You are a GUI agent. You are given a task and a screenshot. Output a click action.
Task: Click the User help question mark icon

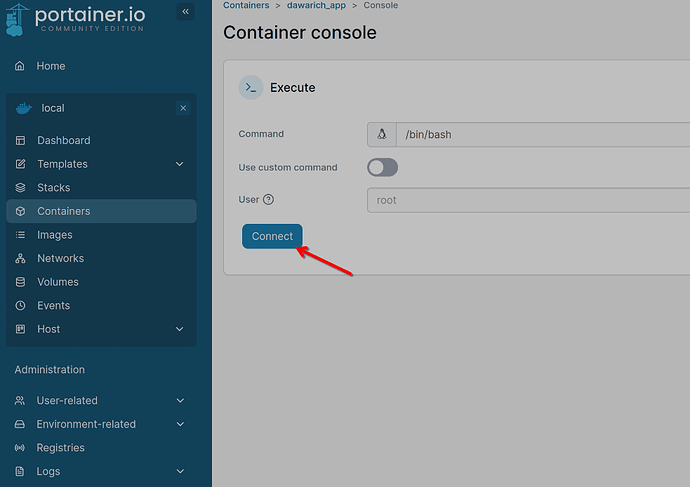[x=268, y=200]
